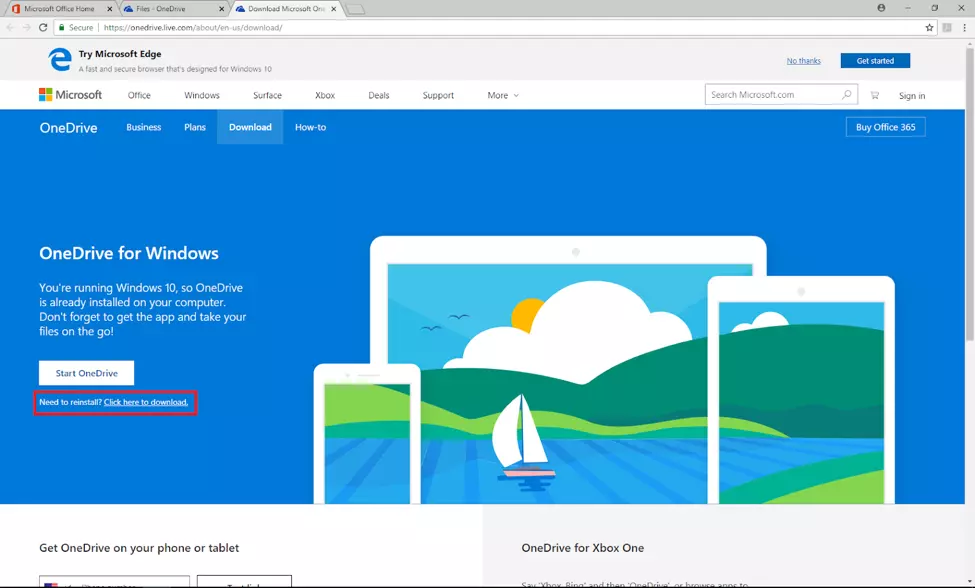975x588 pixels.
Task: Close the Download Microsoft OneDrive tab
Action: 333,9
